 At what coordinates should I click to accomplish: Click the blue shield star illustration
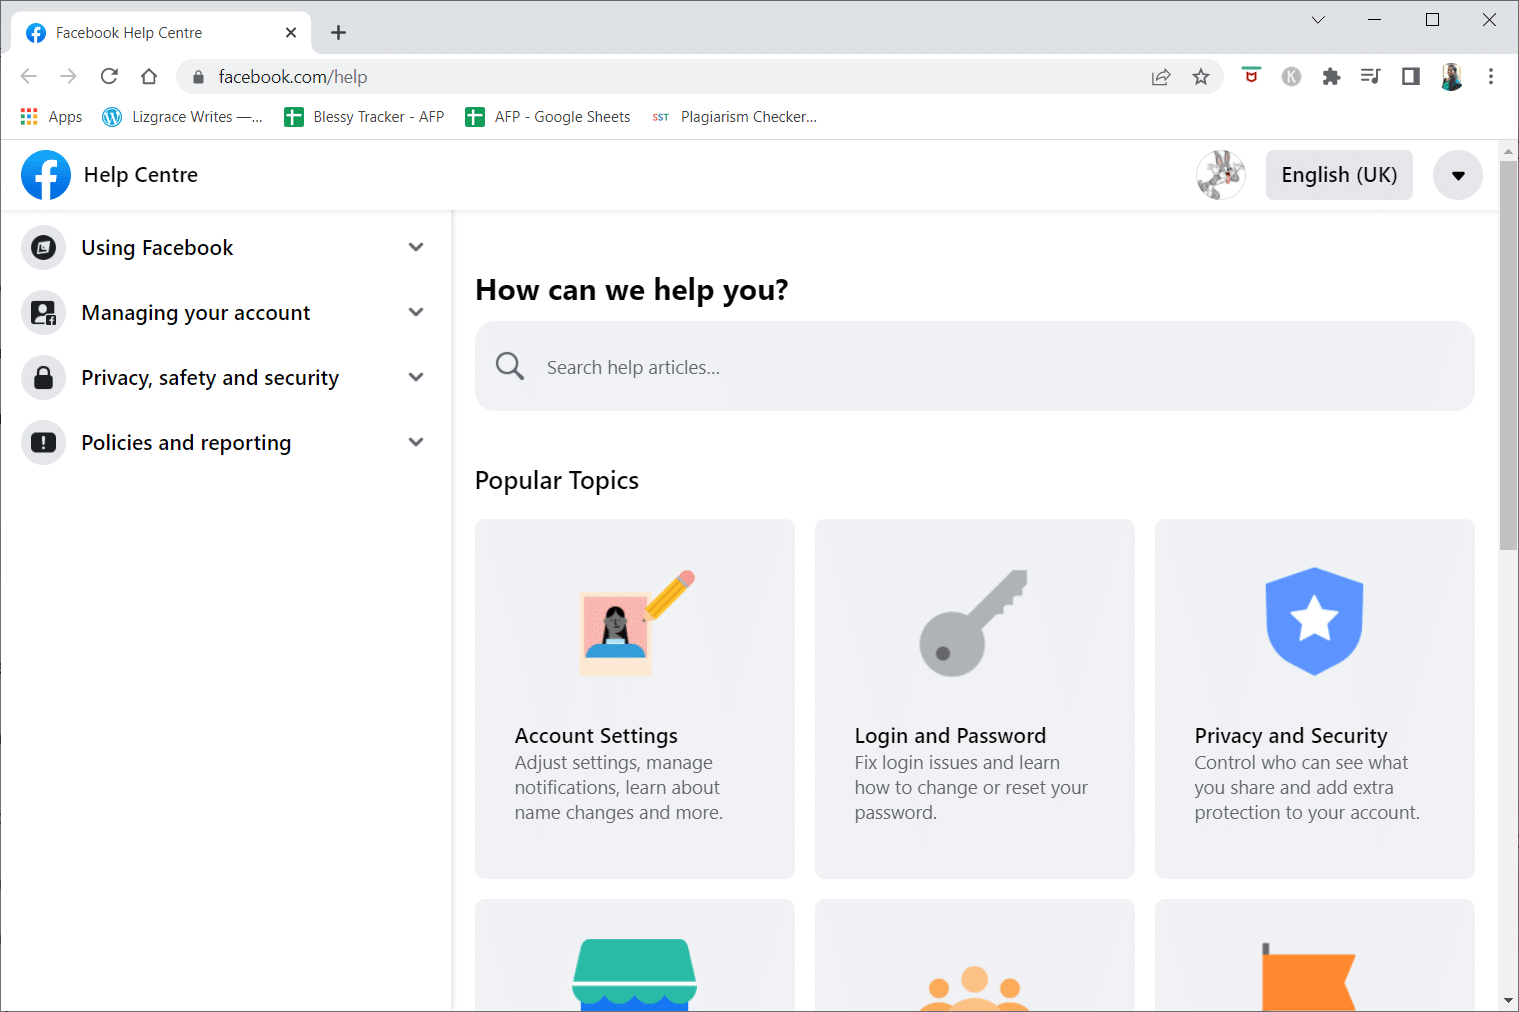point(1314,621)
